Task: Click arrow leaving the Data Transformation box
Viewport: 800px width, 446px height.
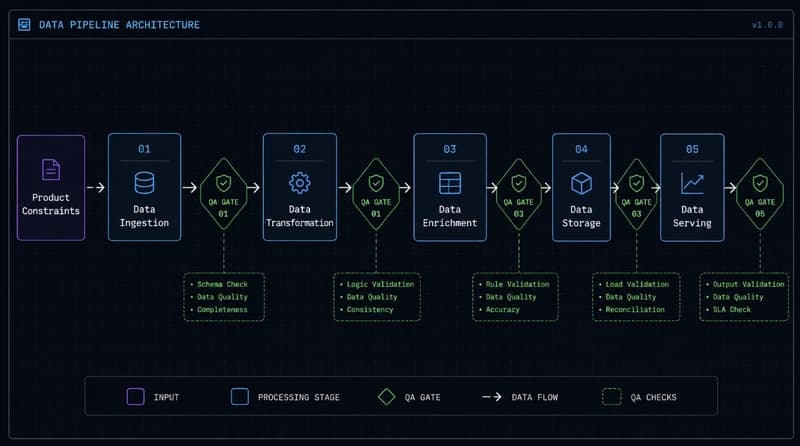Action: coord(345,188)
